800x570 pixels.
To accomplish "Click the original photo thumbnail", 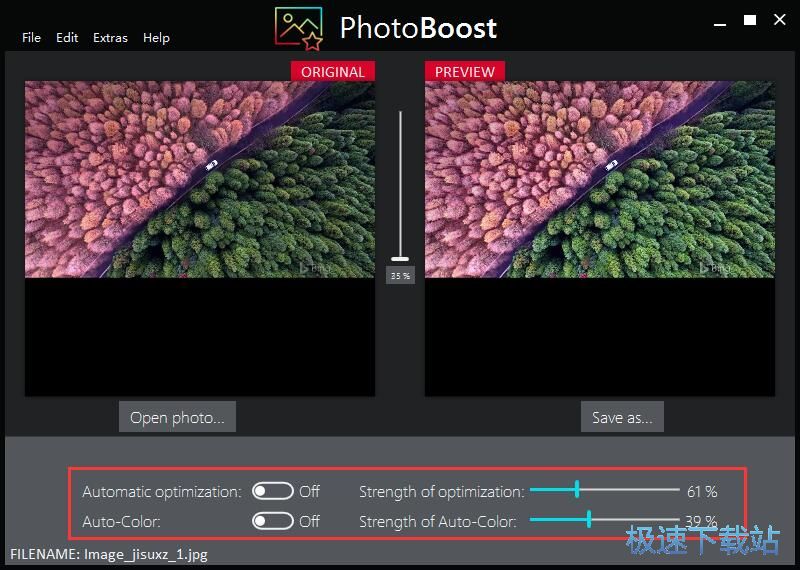I will [x=200, y=180].
